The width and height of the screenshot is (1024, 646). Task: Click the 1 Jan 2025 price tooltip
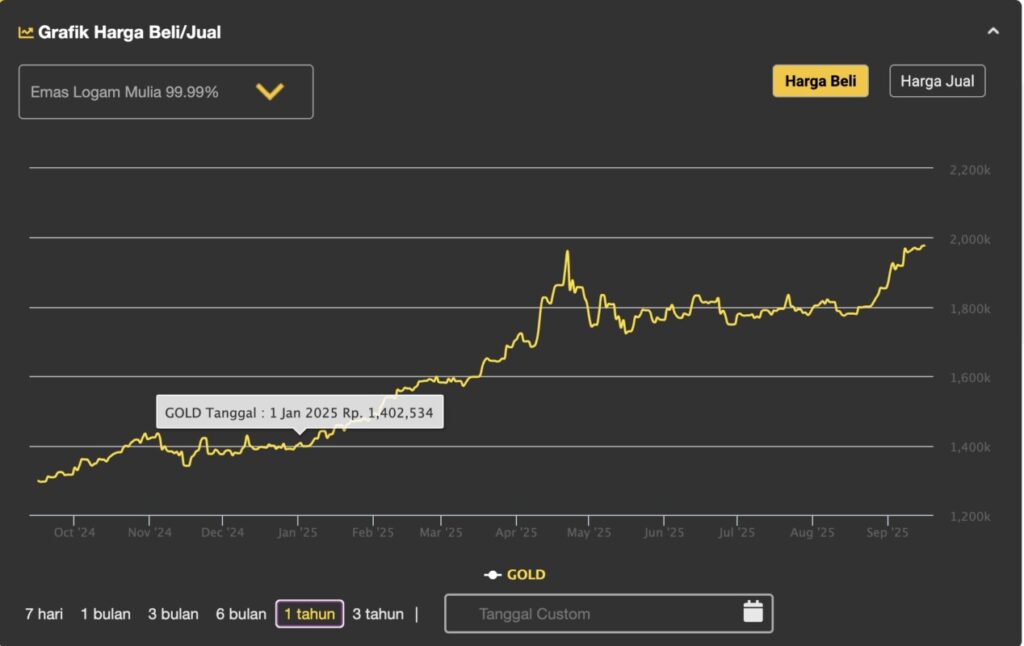[x=299, y=413]
